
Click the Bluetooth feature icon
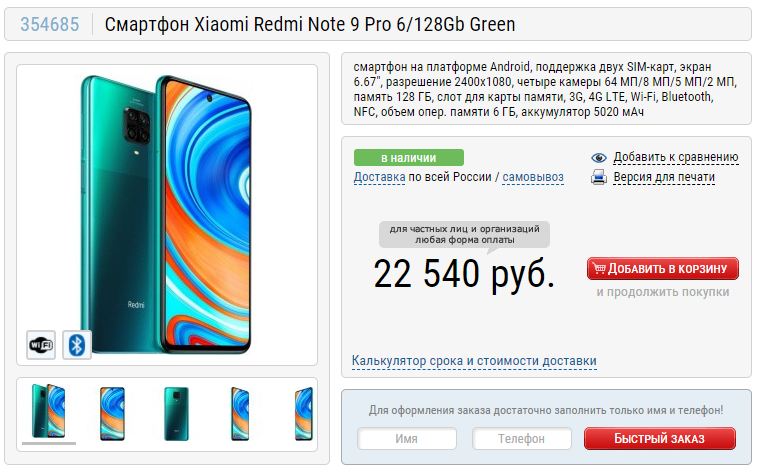click(x=77, y=346)
